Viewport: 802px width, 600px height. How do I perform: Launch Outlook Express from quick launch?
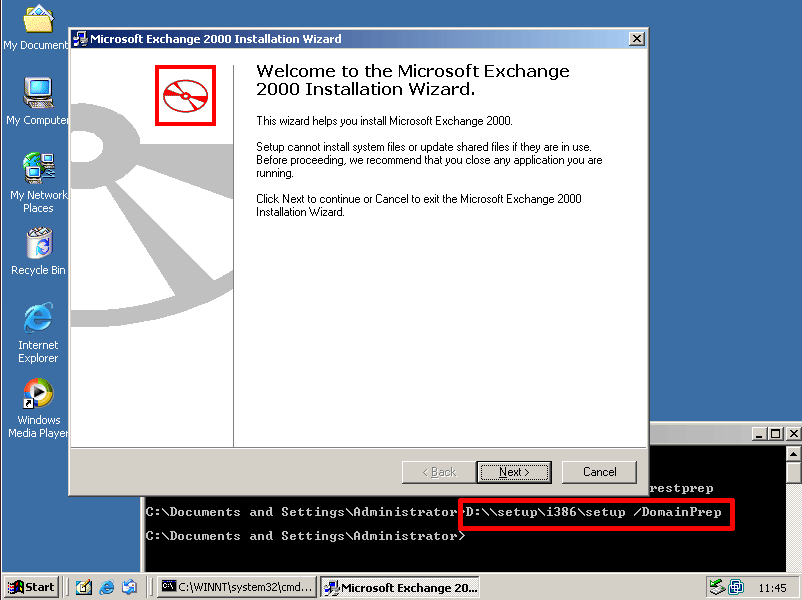[x=129, y=587]
